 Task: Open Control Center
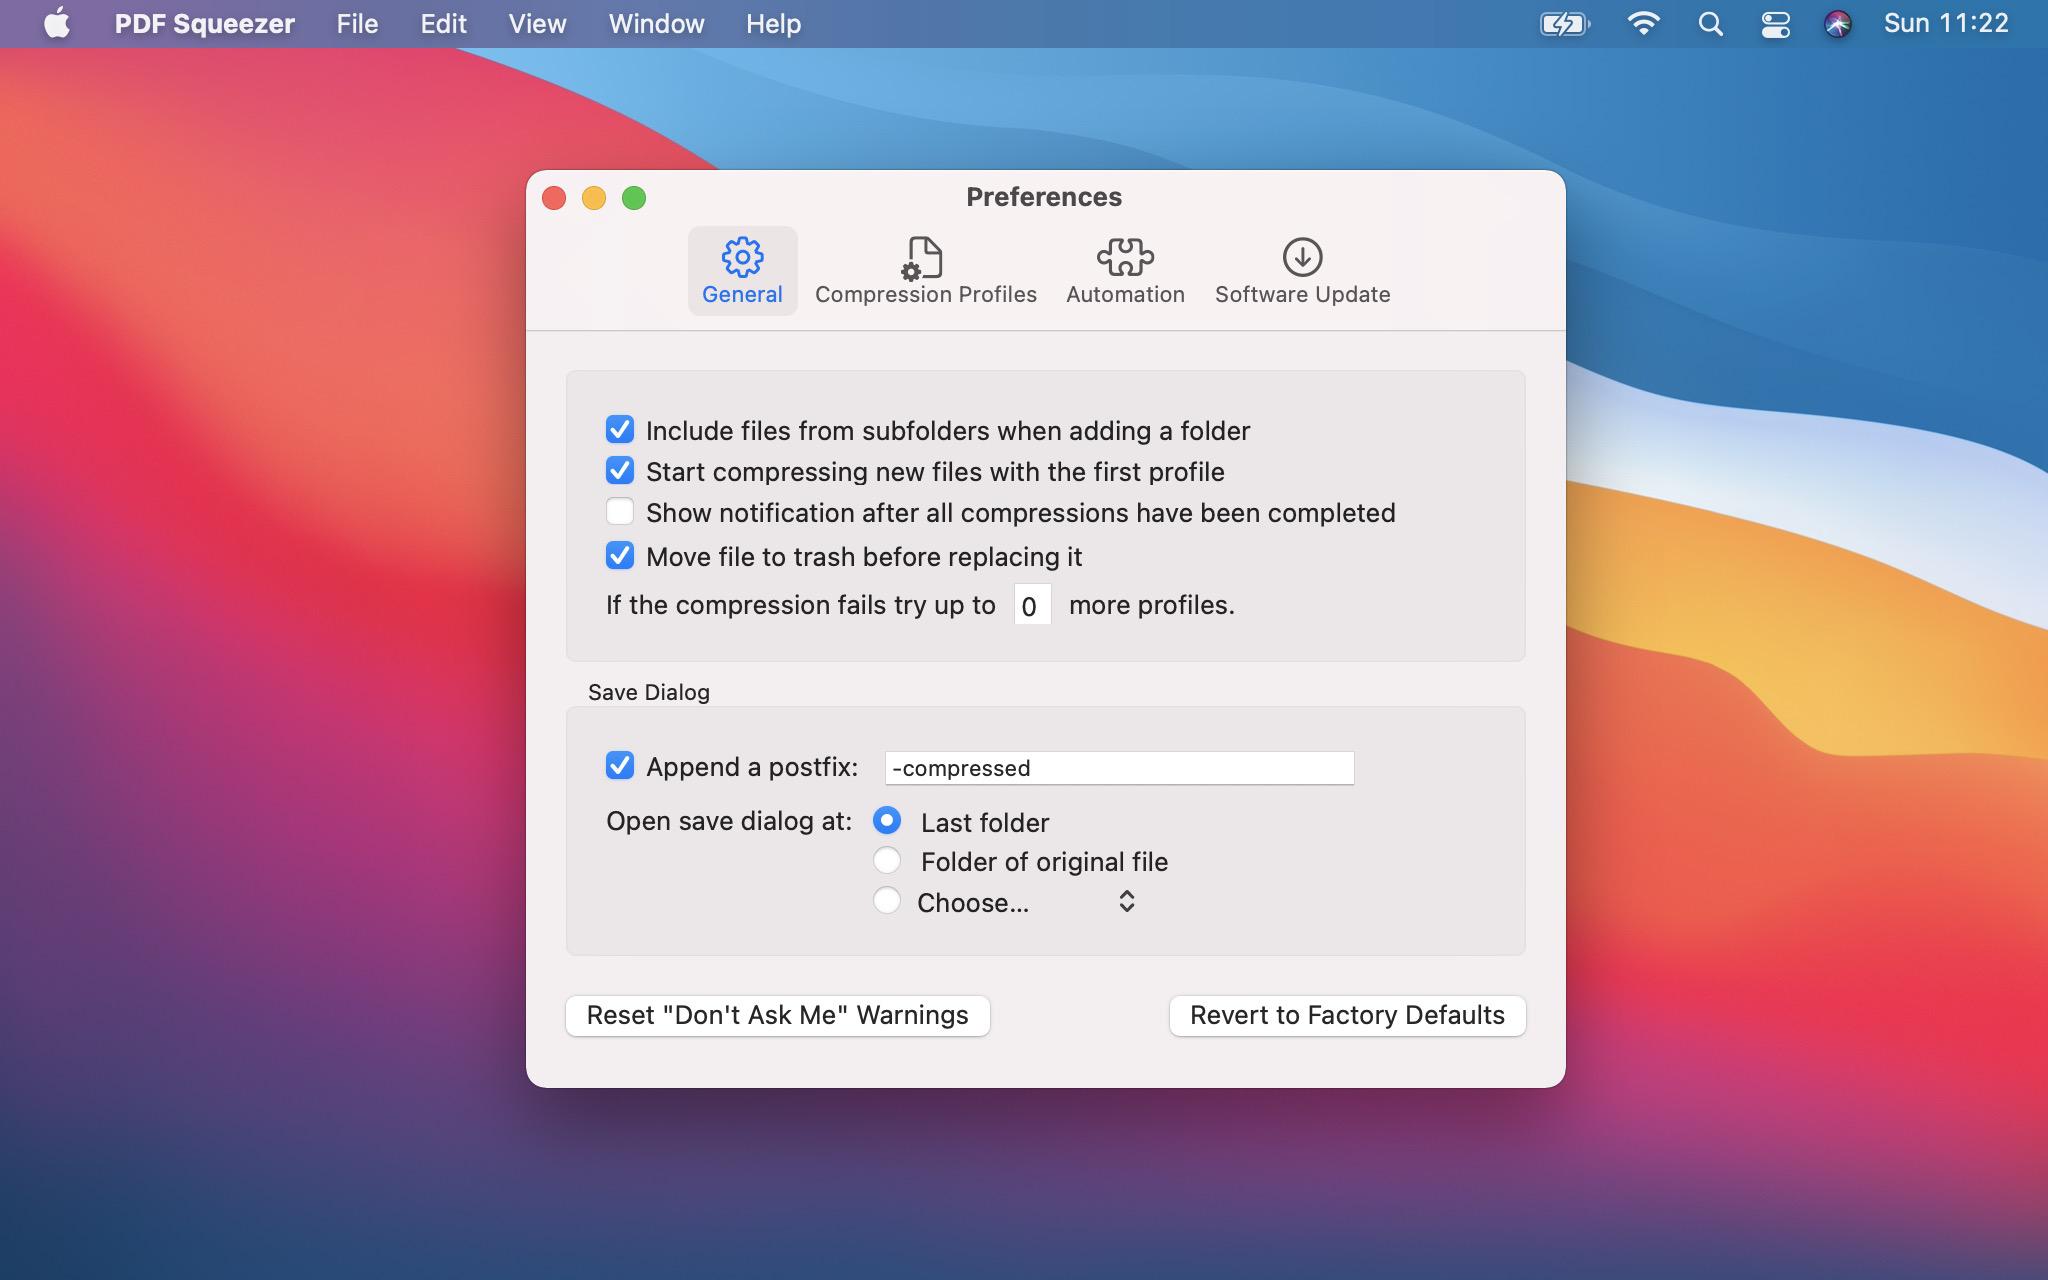pyautogui.click(x=1775, y=24)
